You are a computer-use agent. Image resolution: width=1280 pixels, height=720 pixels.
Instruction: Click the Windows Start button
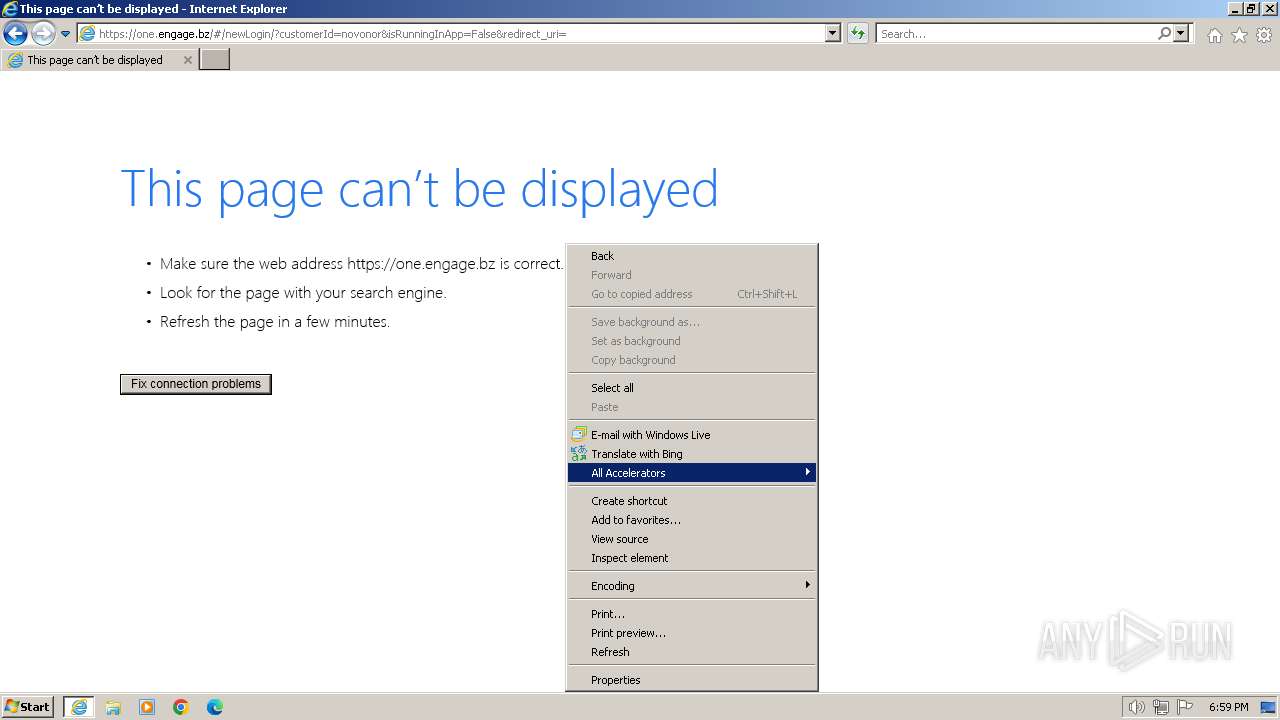click(x=28, y=707)
